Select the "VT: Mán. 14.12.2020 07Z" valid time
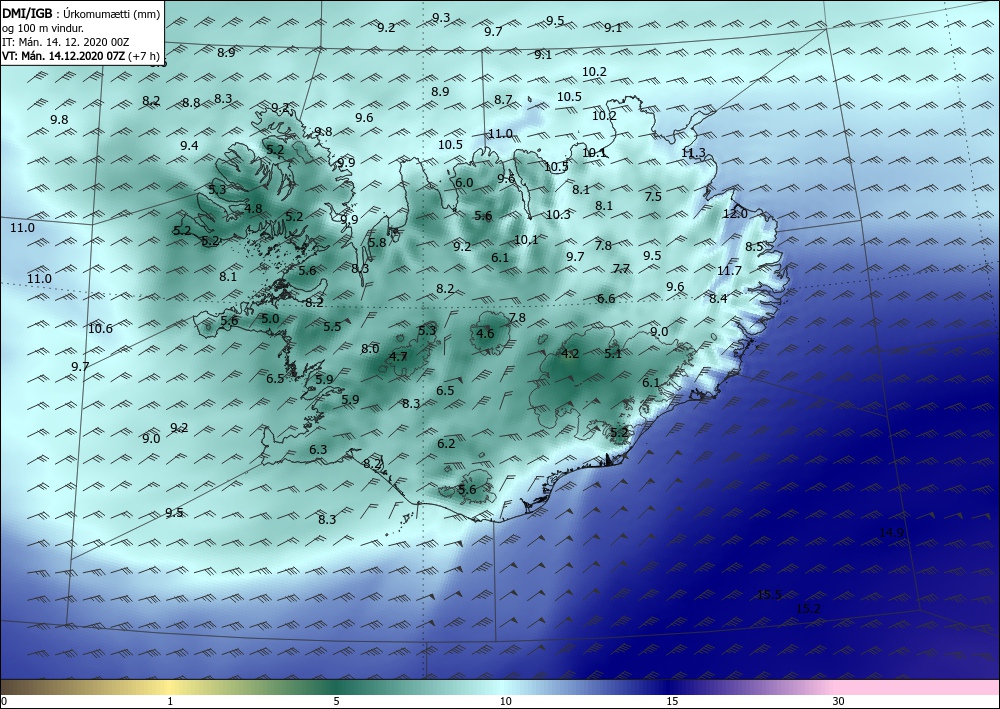 click(x=63, y=56)
